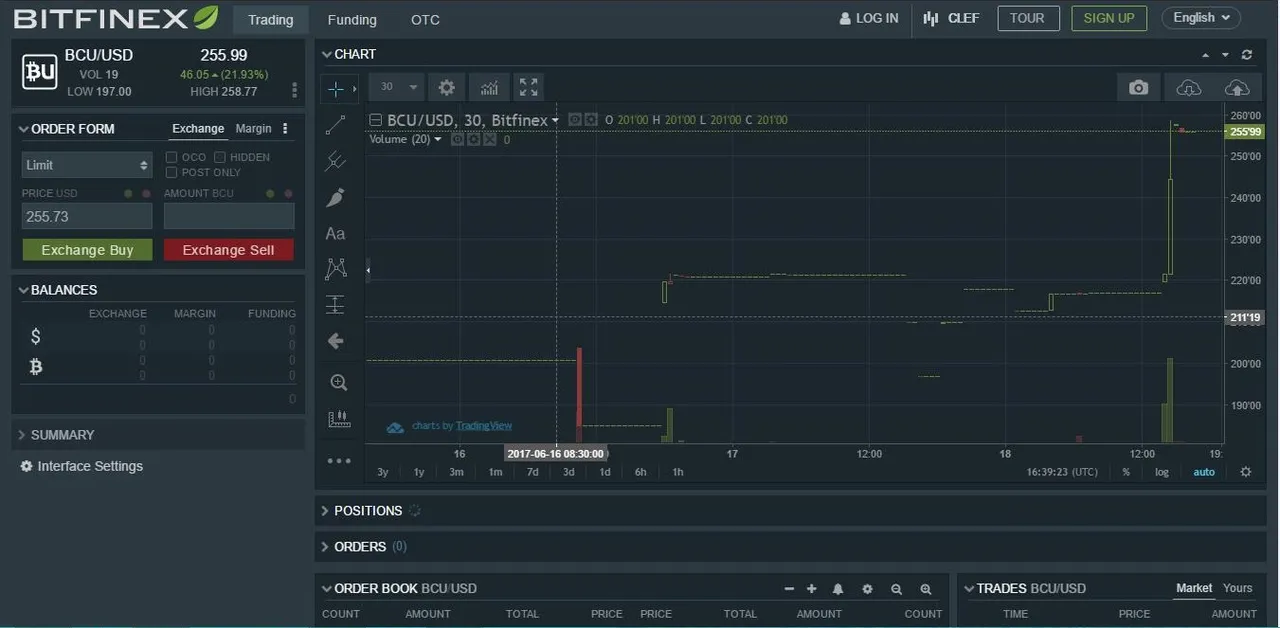Click the TOUR button
The width and height of the screenshot is (1280, 628).
1028,18
